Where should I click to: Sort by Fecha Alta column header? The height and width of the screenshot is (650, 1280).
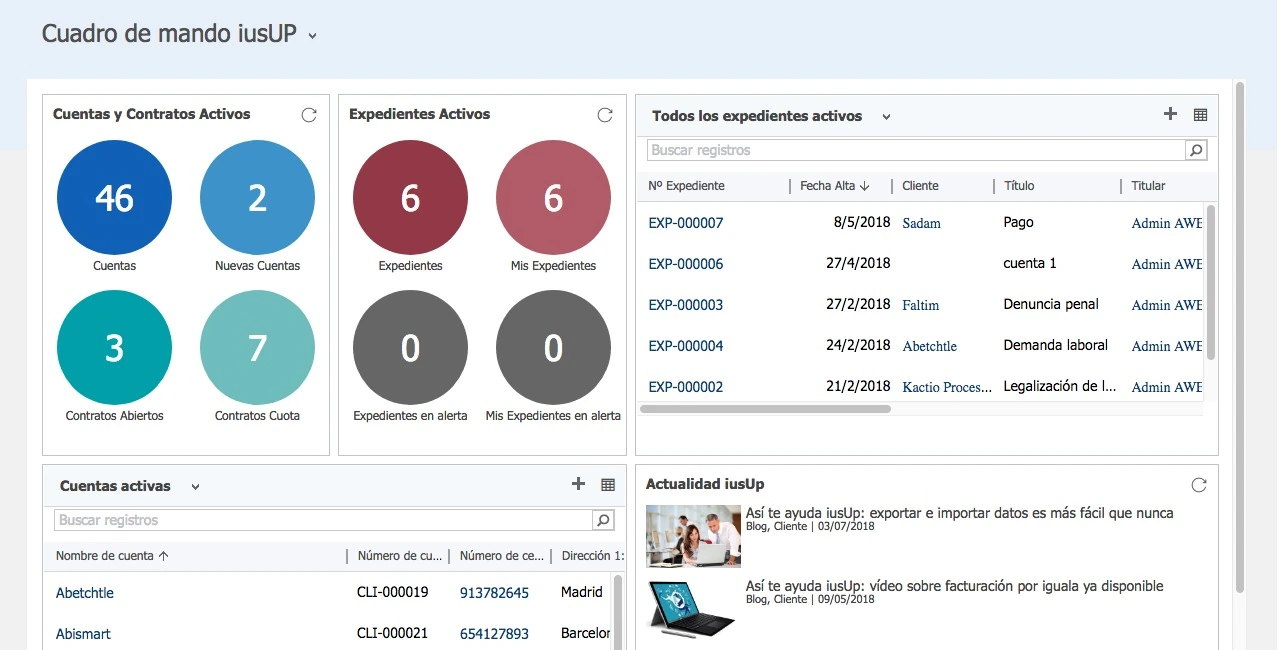(834, 186)
